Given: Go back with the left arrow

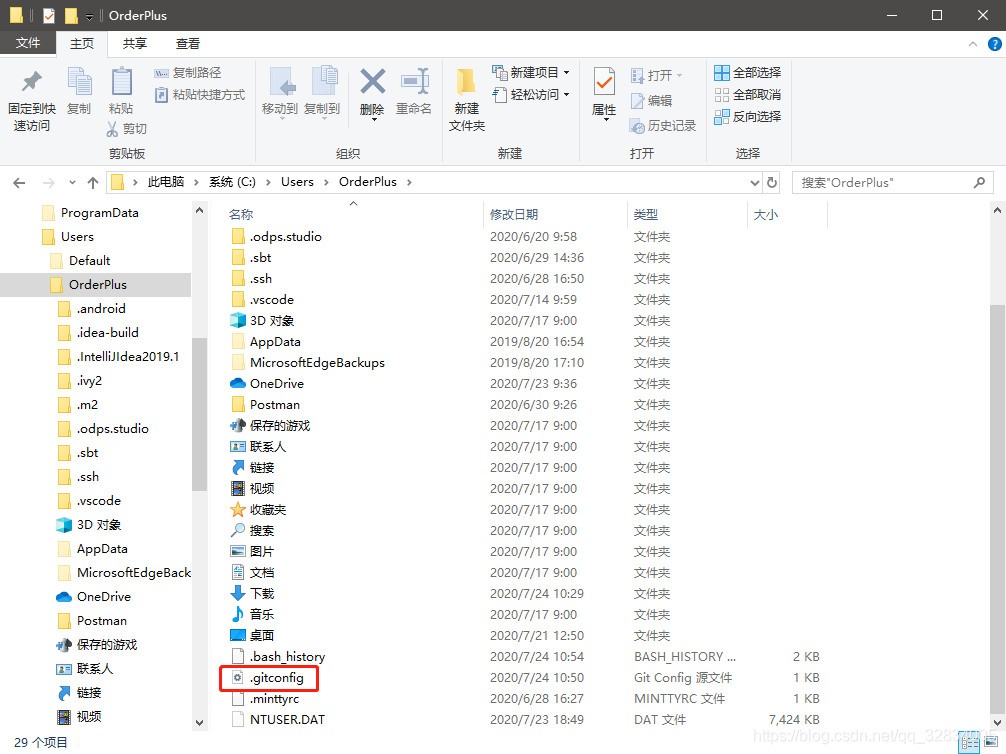Looking at the screenshot, I should 19,183.
